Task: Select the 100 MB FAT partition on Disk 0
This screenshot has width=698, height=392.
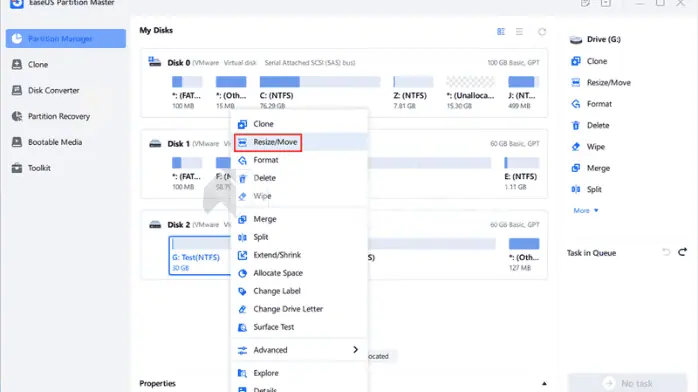Action: [187, 93]
